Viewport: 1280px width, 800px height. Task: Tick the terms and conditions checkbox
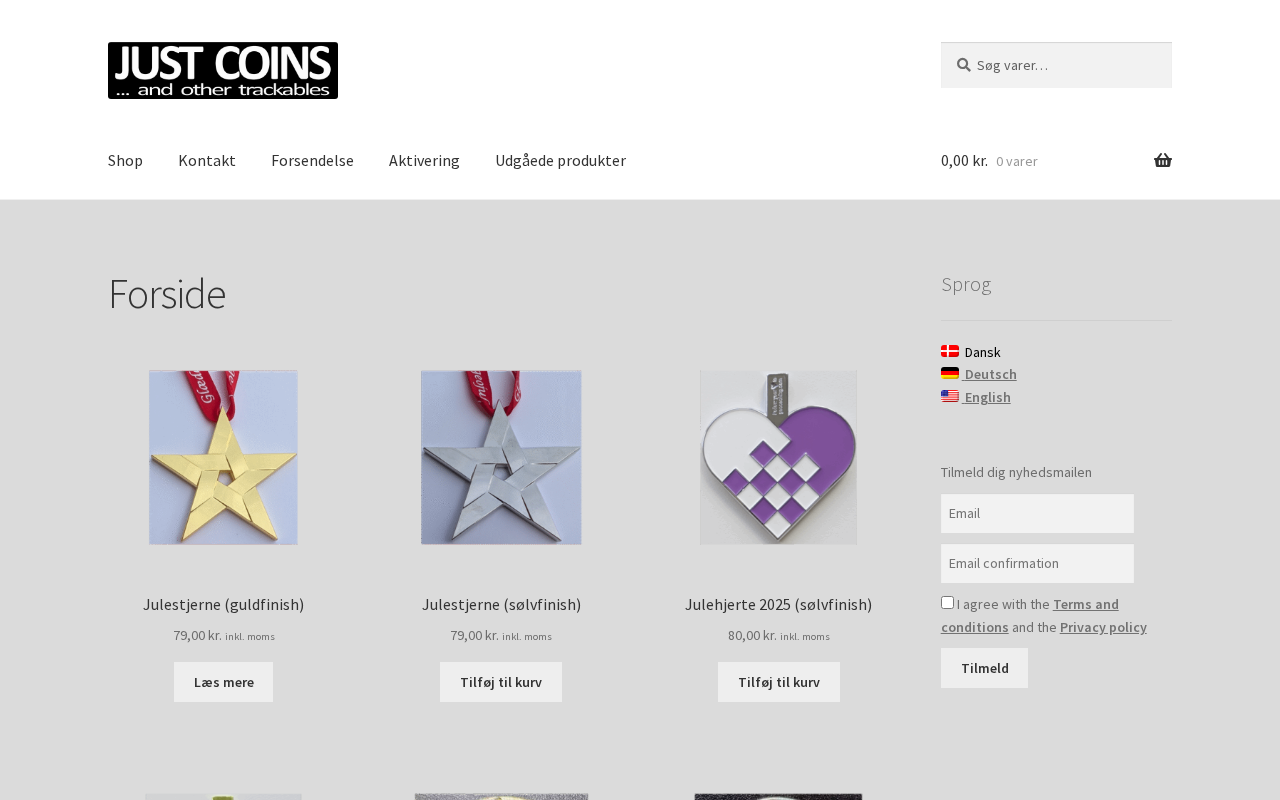(x=947, y=602)
